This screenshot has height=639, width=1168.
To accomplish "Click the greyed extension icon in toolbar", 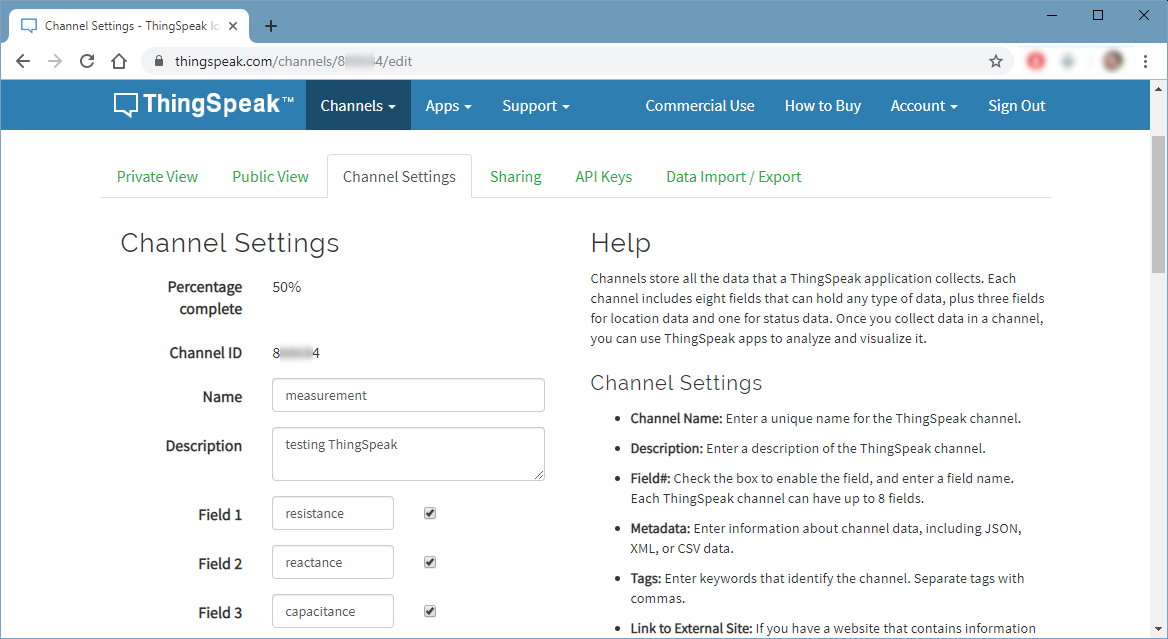I will (1068, 61).
